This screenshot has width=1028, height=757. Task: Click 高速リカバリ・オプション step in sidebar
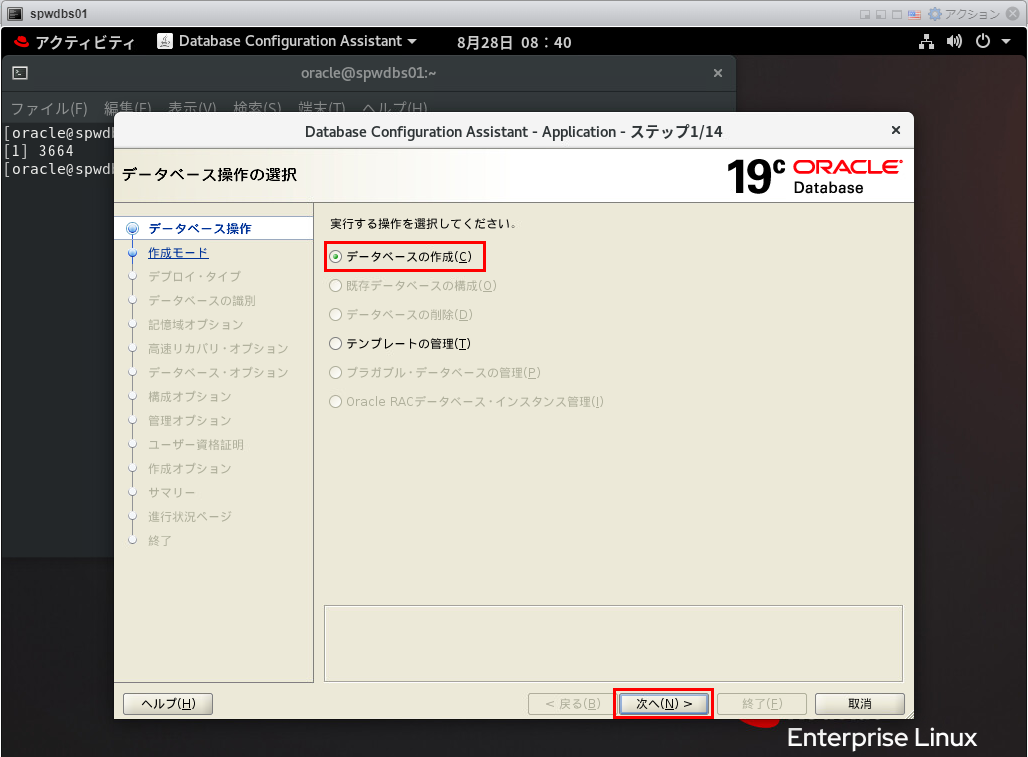point(218,348)
